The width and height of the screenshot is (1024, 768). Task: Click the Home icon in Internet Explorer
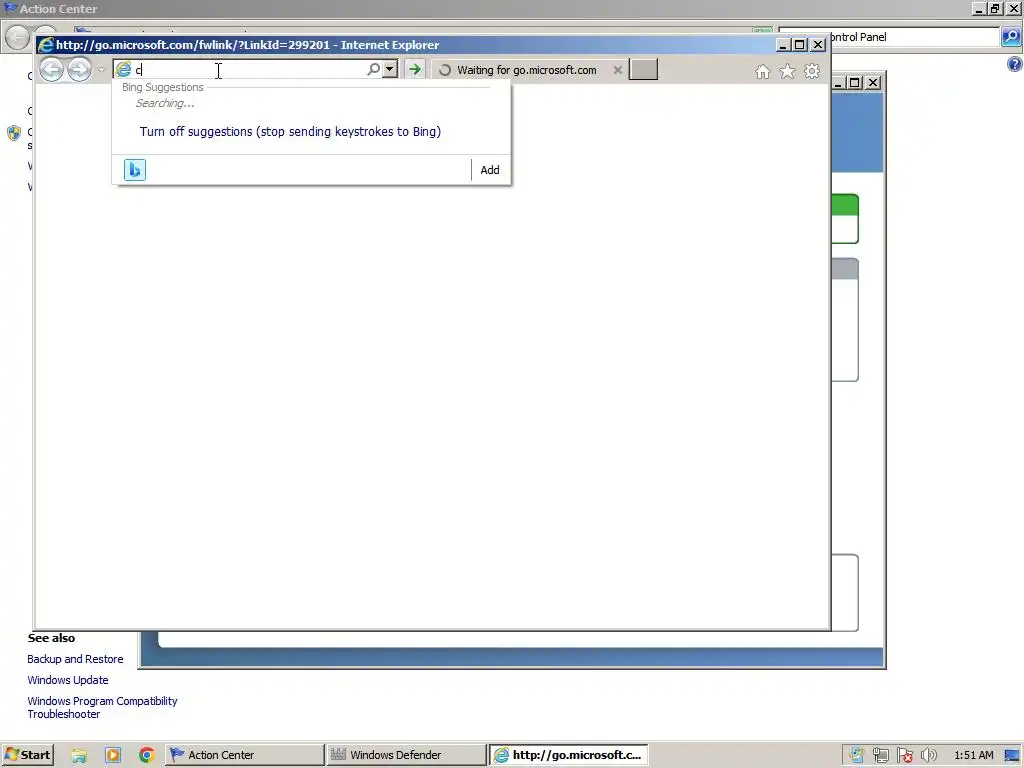click(x=763, y=71)
